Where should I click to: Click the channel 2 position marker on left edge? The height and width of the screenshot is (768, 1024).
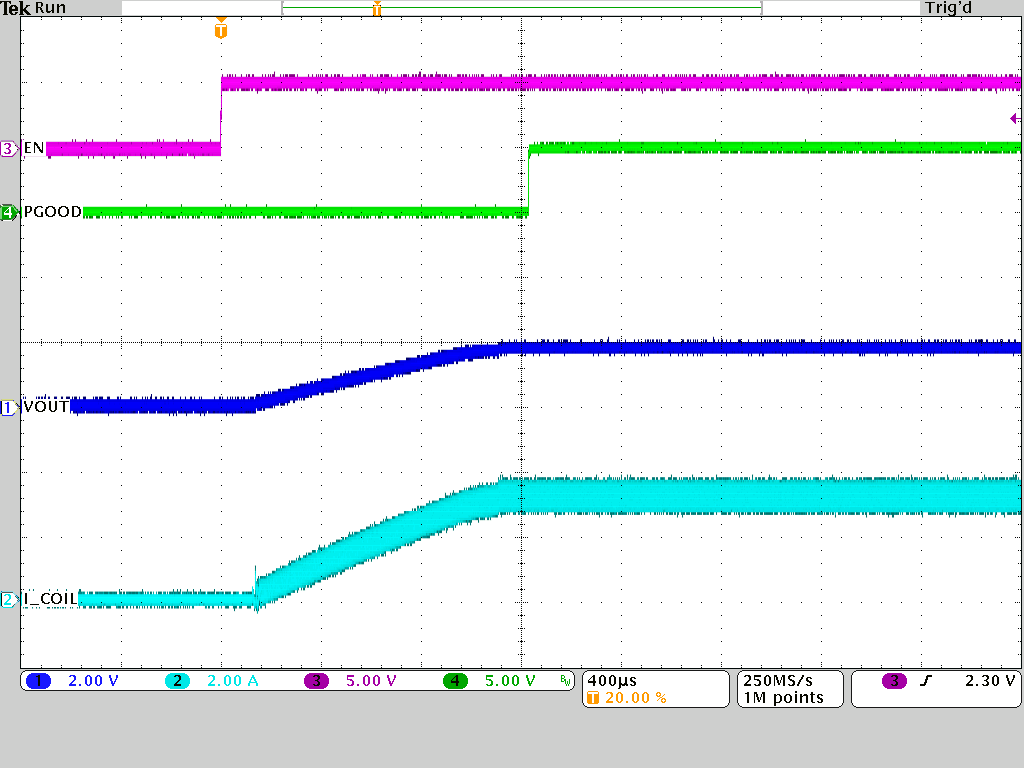[x=8, y=597]
